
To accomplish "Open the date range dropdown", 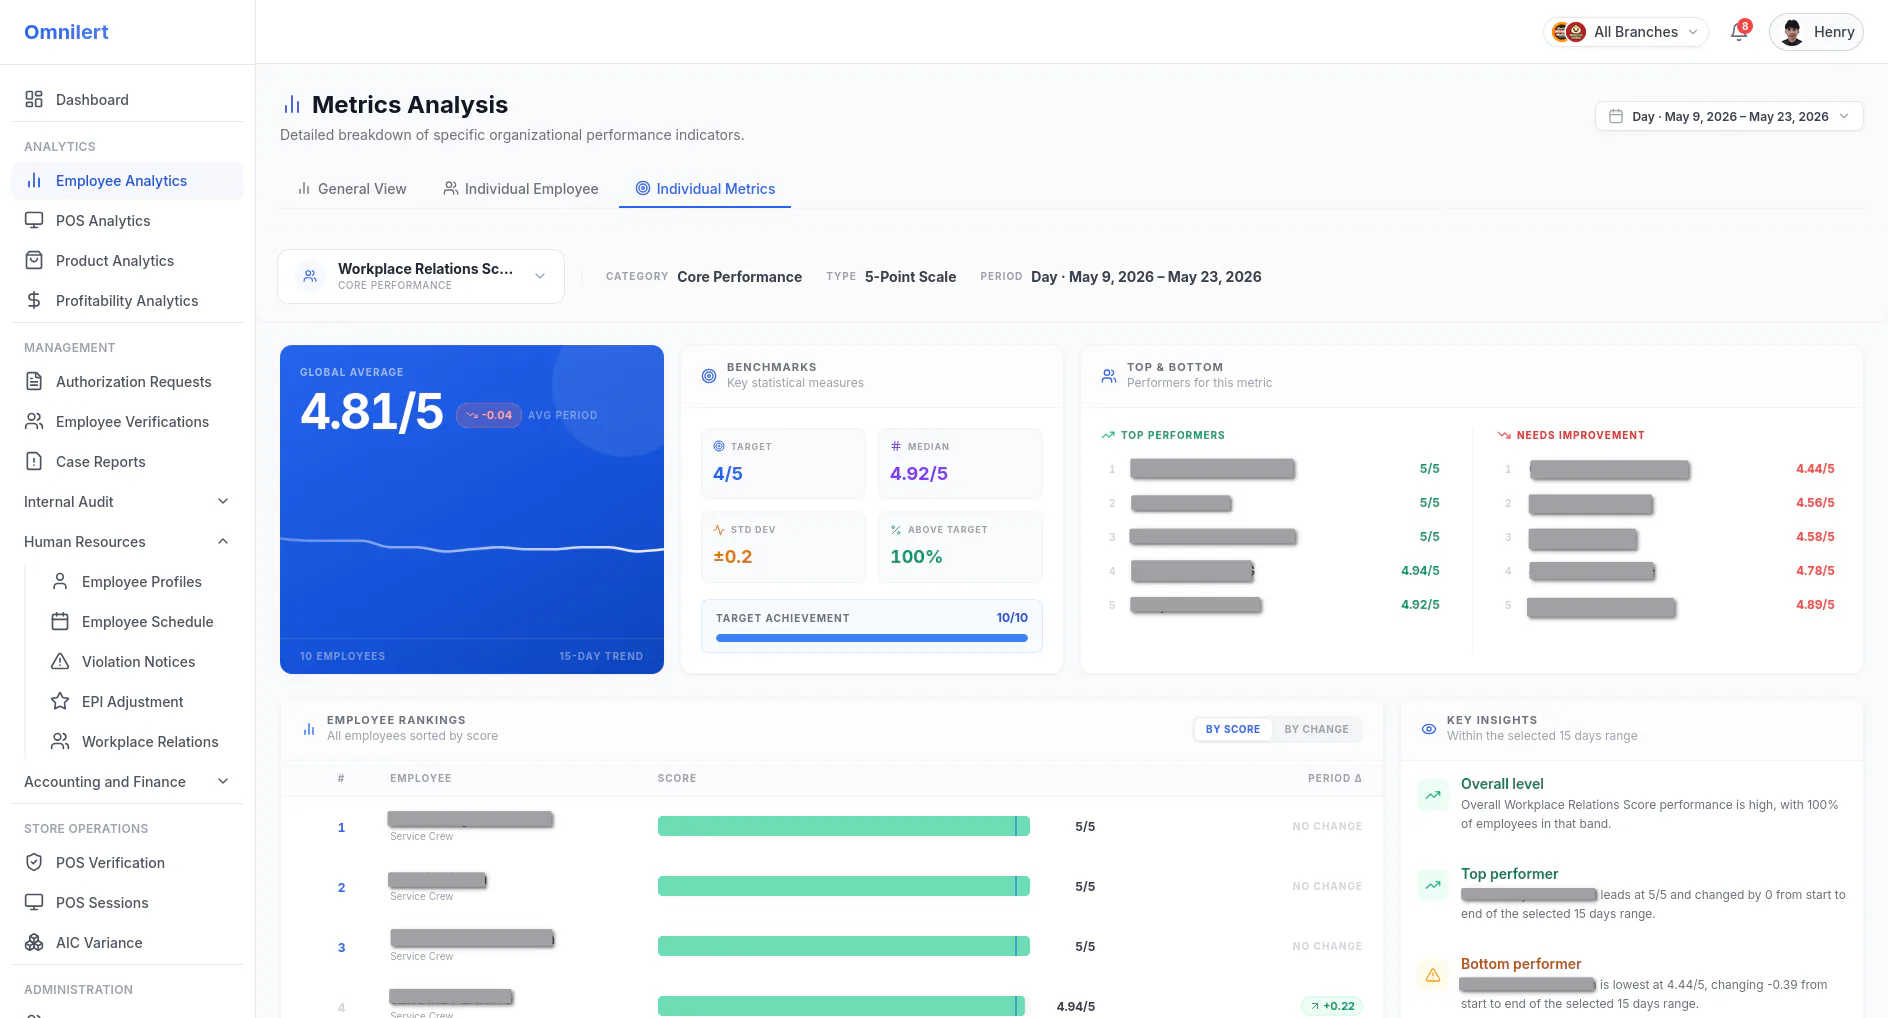I will point(1729,116).
